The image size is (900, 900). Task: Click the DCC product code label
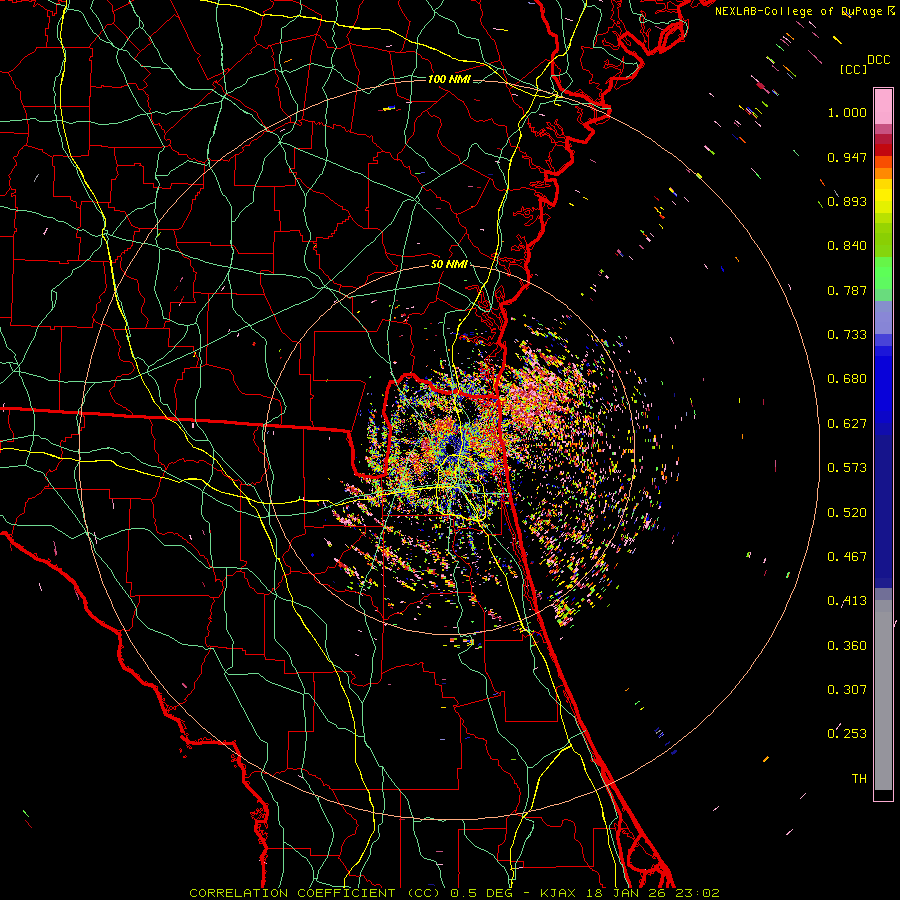coord(878,60)
